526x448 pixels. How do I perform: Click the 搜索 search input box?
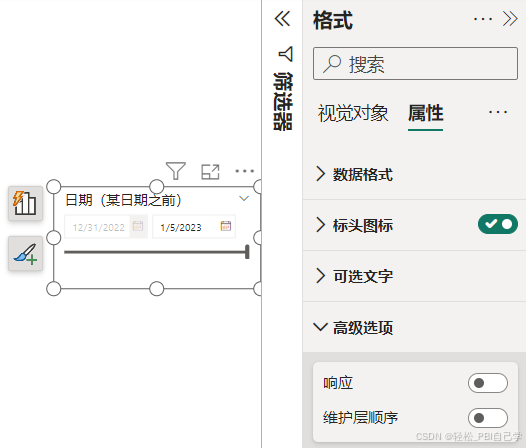click(415, 63)
